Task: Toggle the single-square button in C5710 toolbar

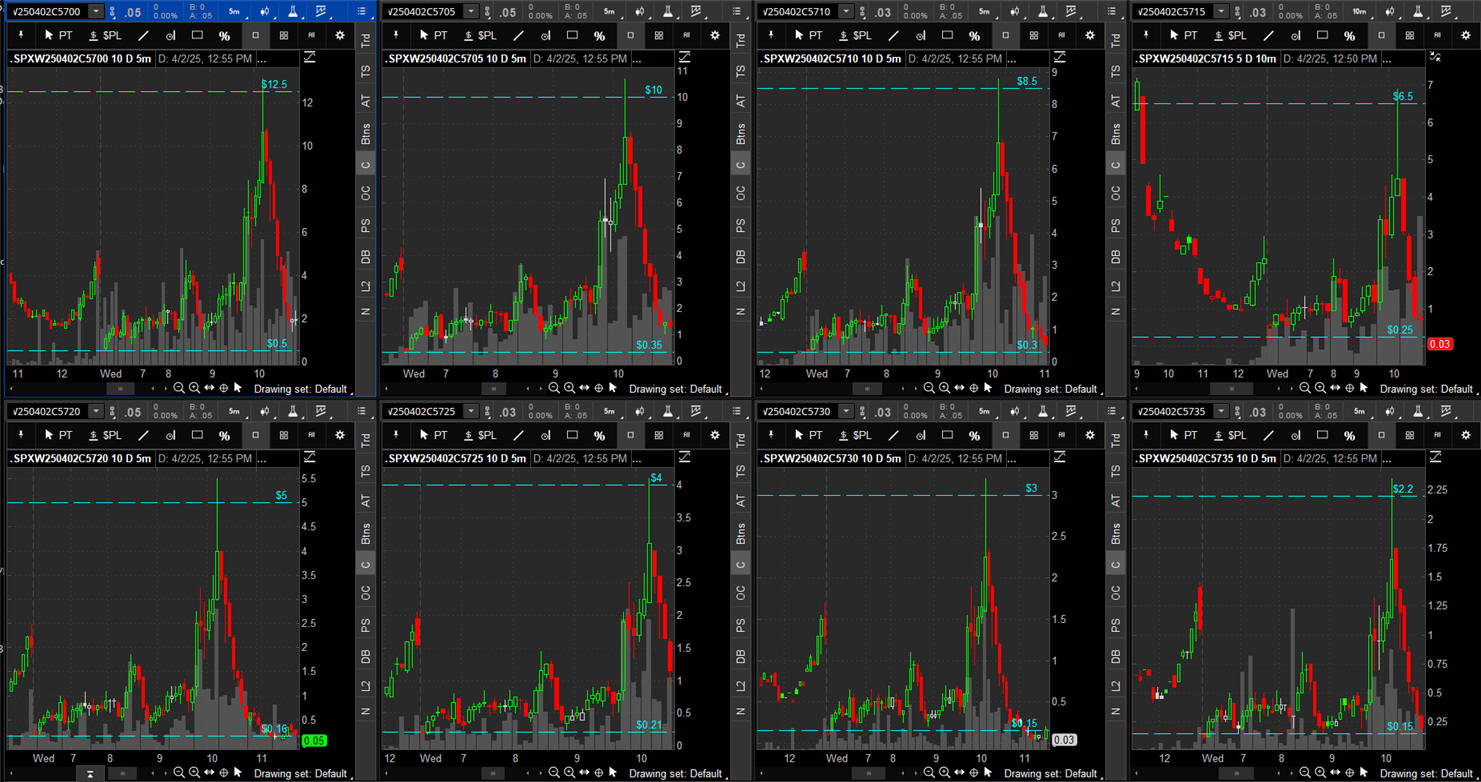Action: (x=1005, y=36)
